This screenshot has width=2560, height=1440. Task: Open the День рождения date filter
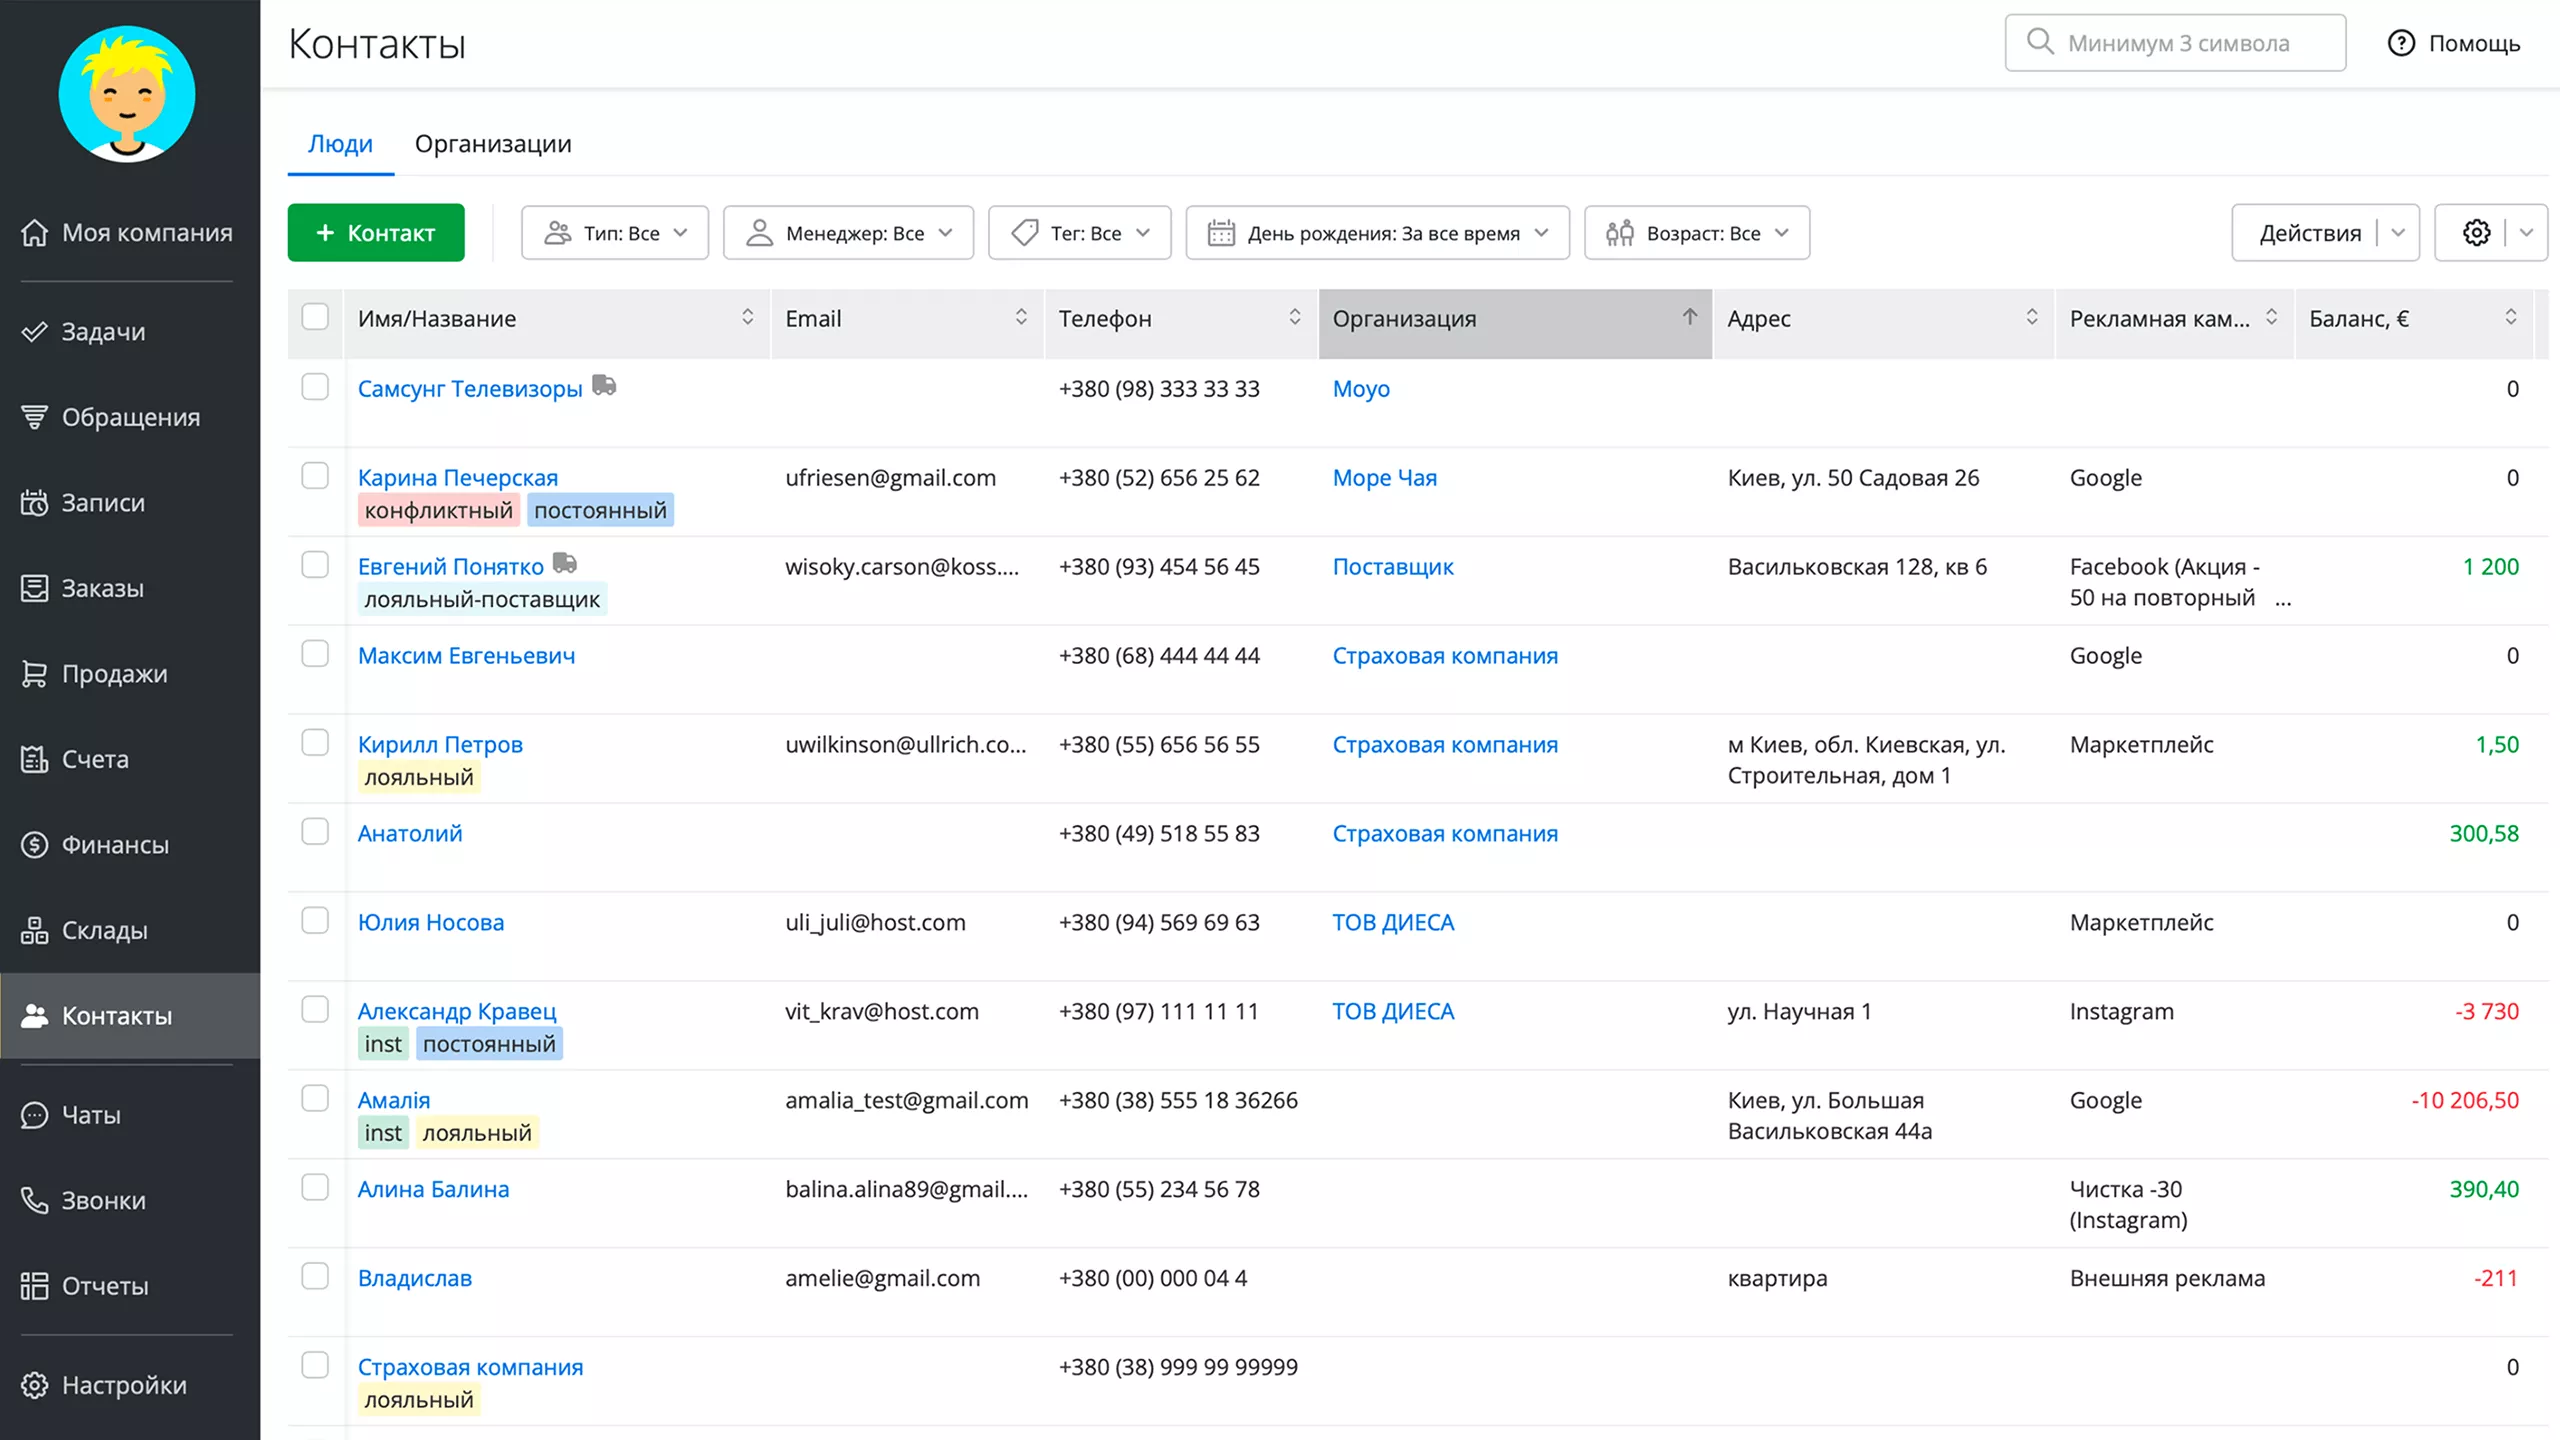[x=1377, y=233]
